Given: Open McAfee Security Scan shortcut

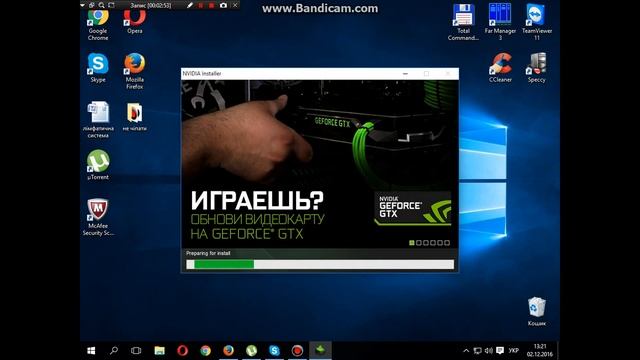Looking at the screenshot, I should tap(98, 217).
